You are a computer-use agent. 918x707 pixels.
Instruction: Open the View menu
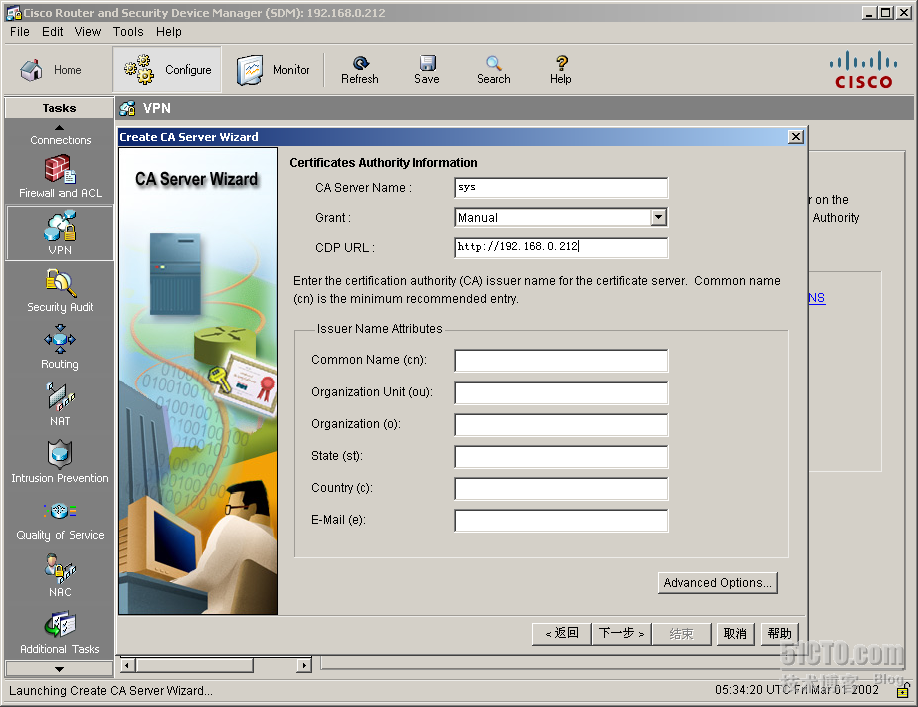pos(88,32)
